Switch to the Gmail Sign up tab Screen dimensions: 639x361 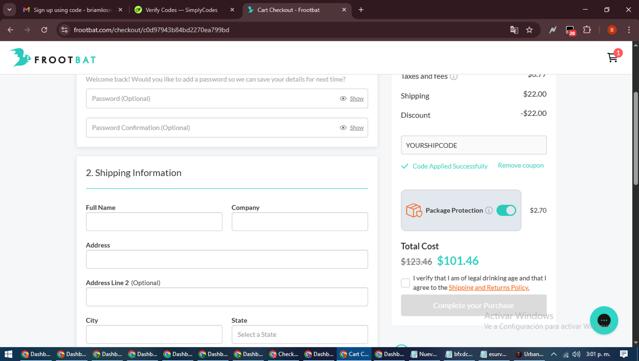pos(71,10)
